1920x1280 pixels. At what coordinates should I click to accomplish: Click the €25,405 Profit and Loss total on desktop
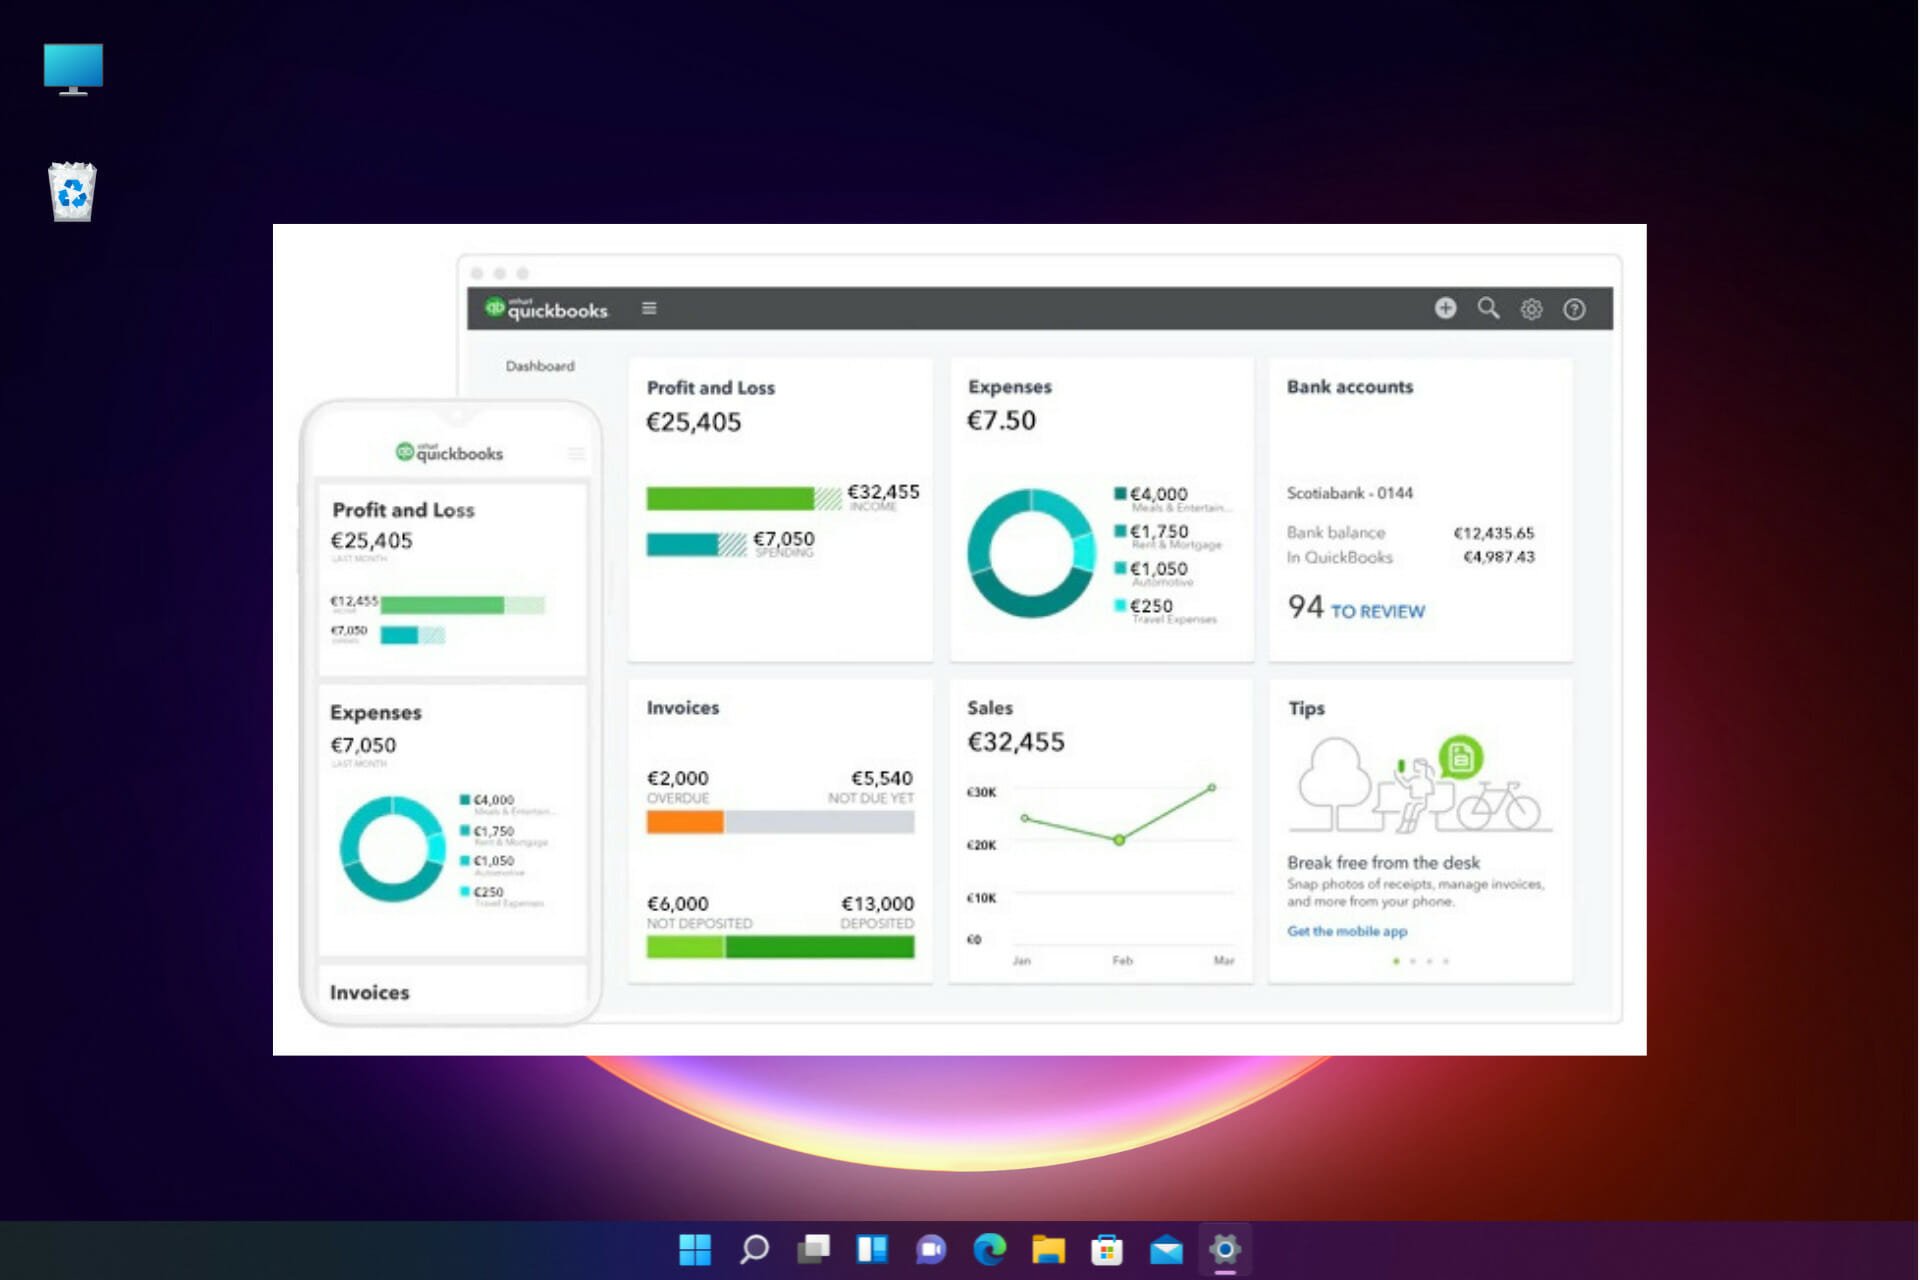tap(694, 422)
